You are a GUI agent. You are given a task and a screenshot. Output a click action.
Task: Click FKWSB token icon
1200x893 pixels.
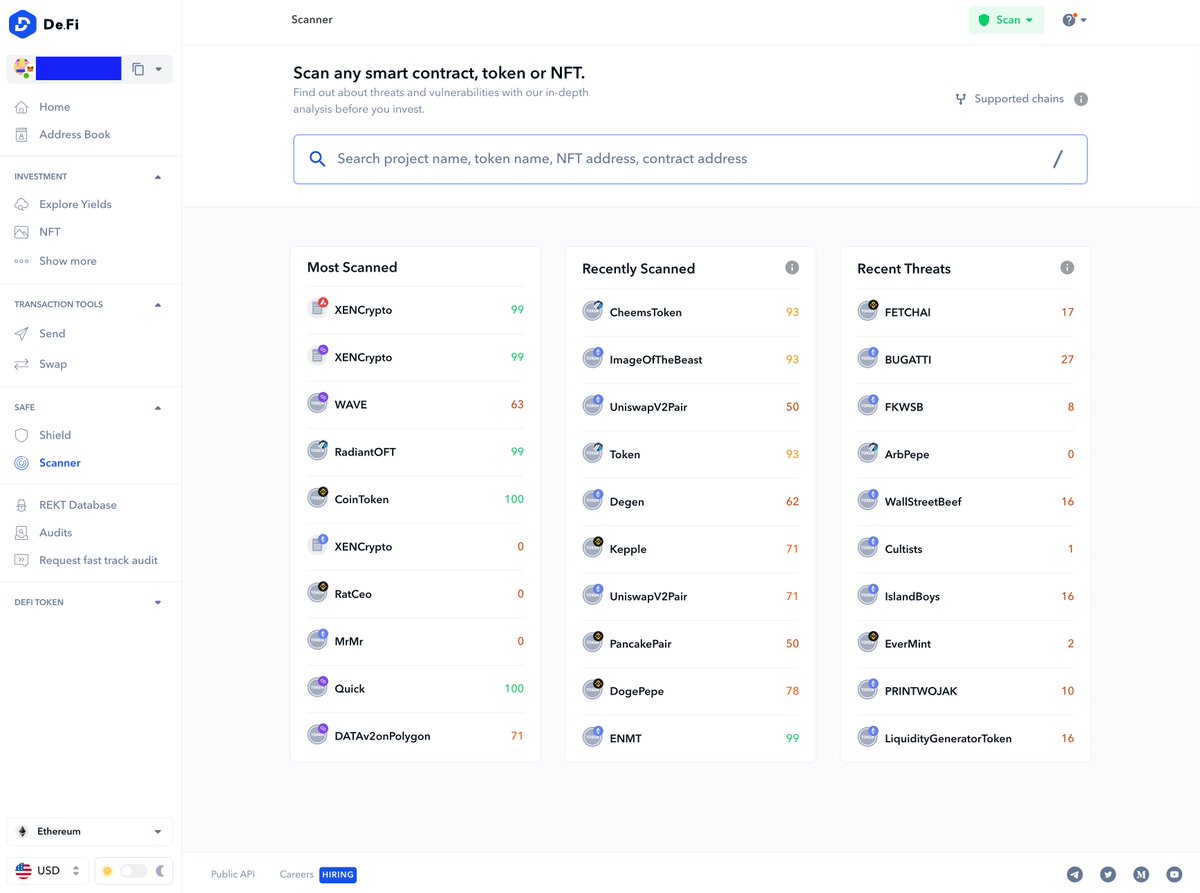pyautogui.click(x=868, y=405)
